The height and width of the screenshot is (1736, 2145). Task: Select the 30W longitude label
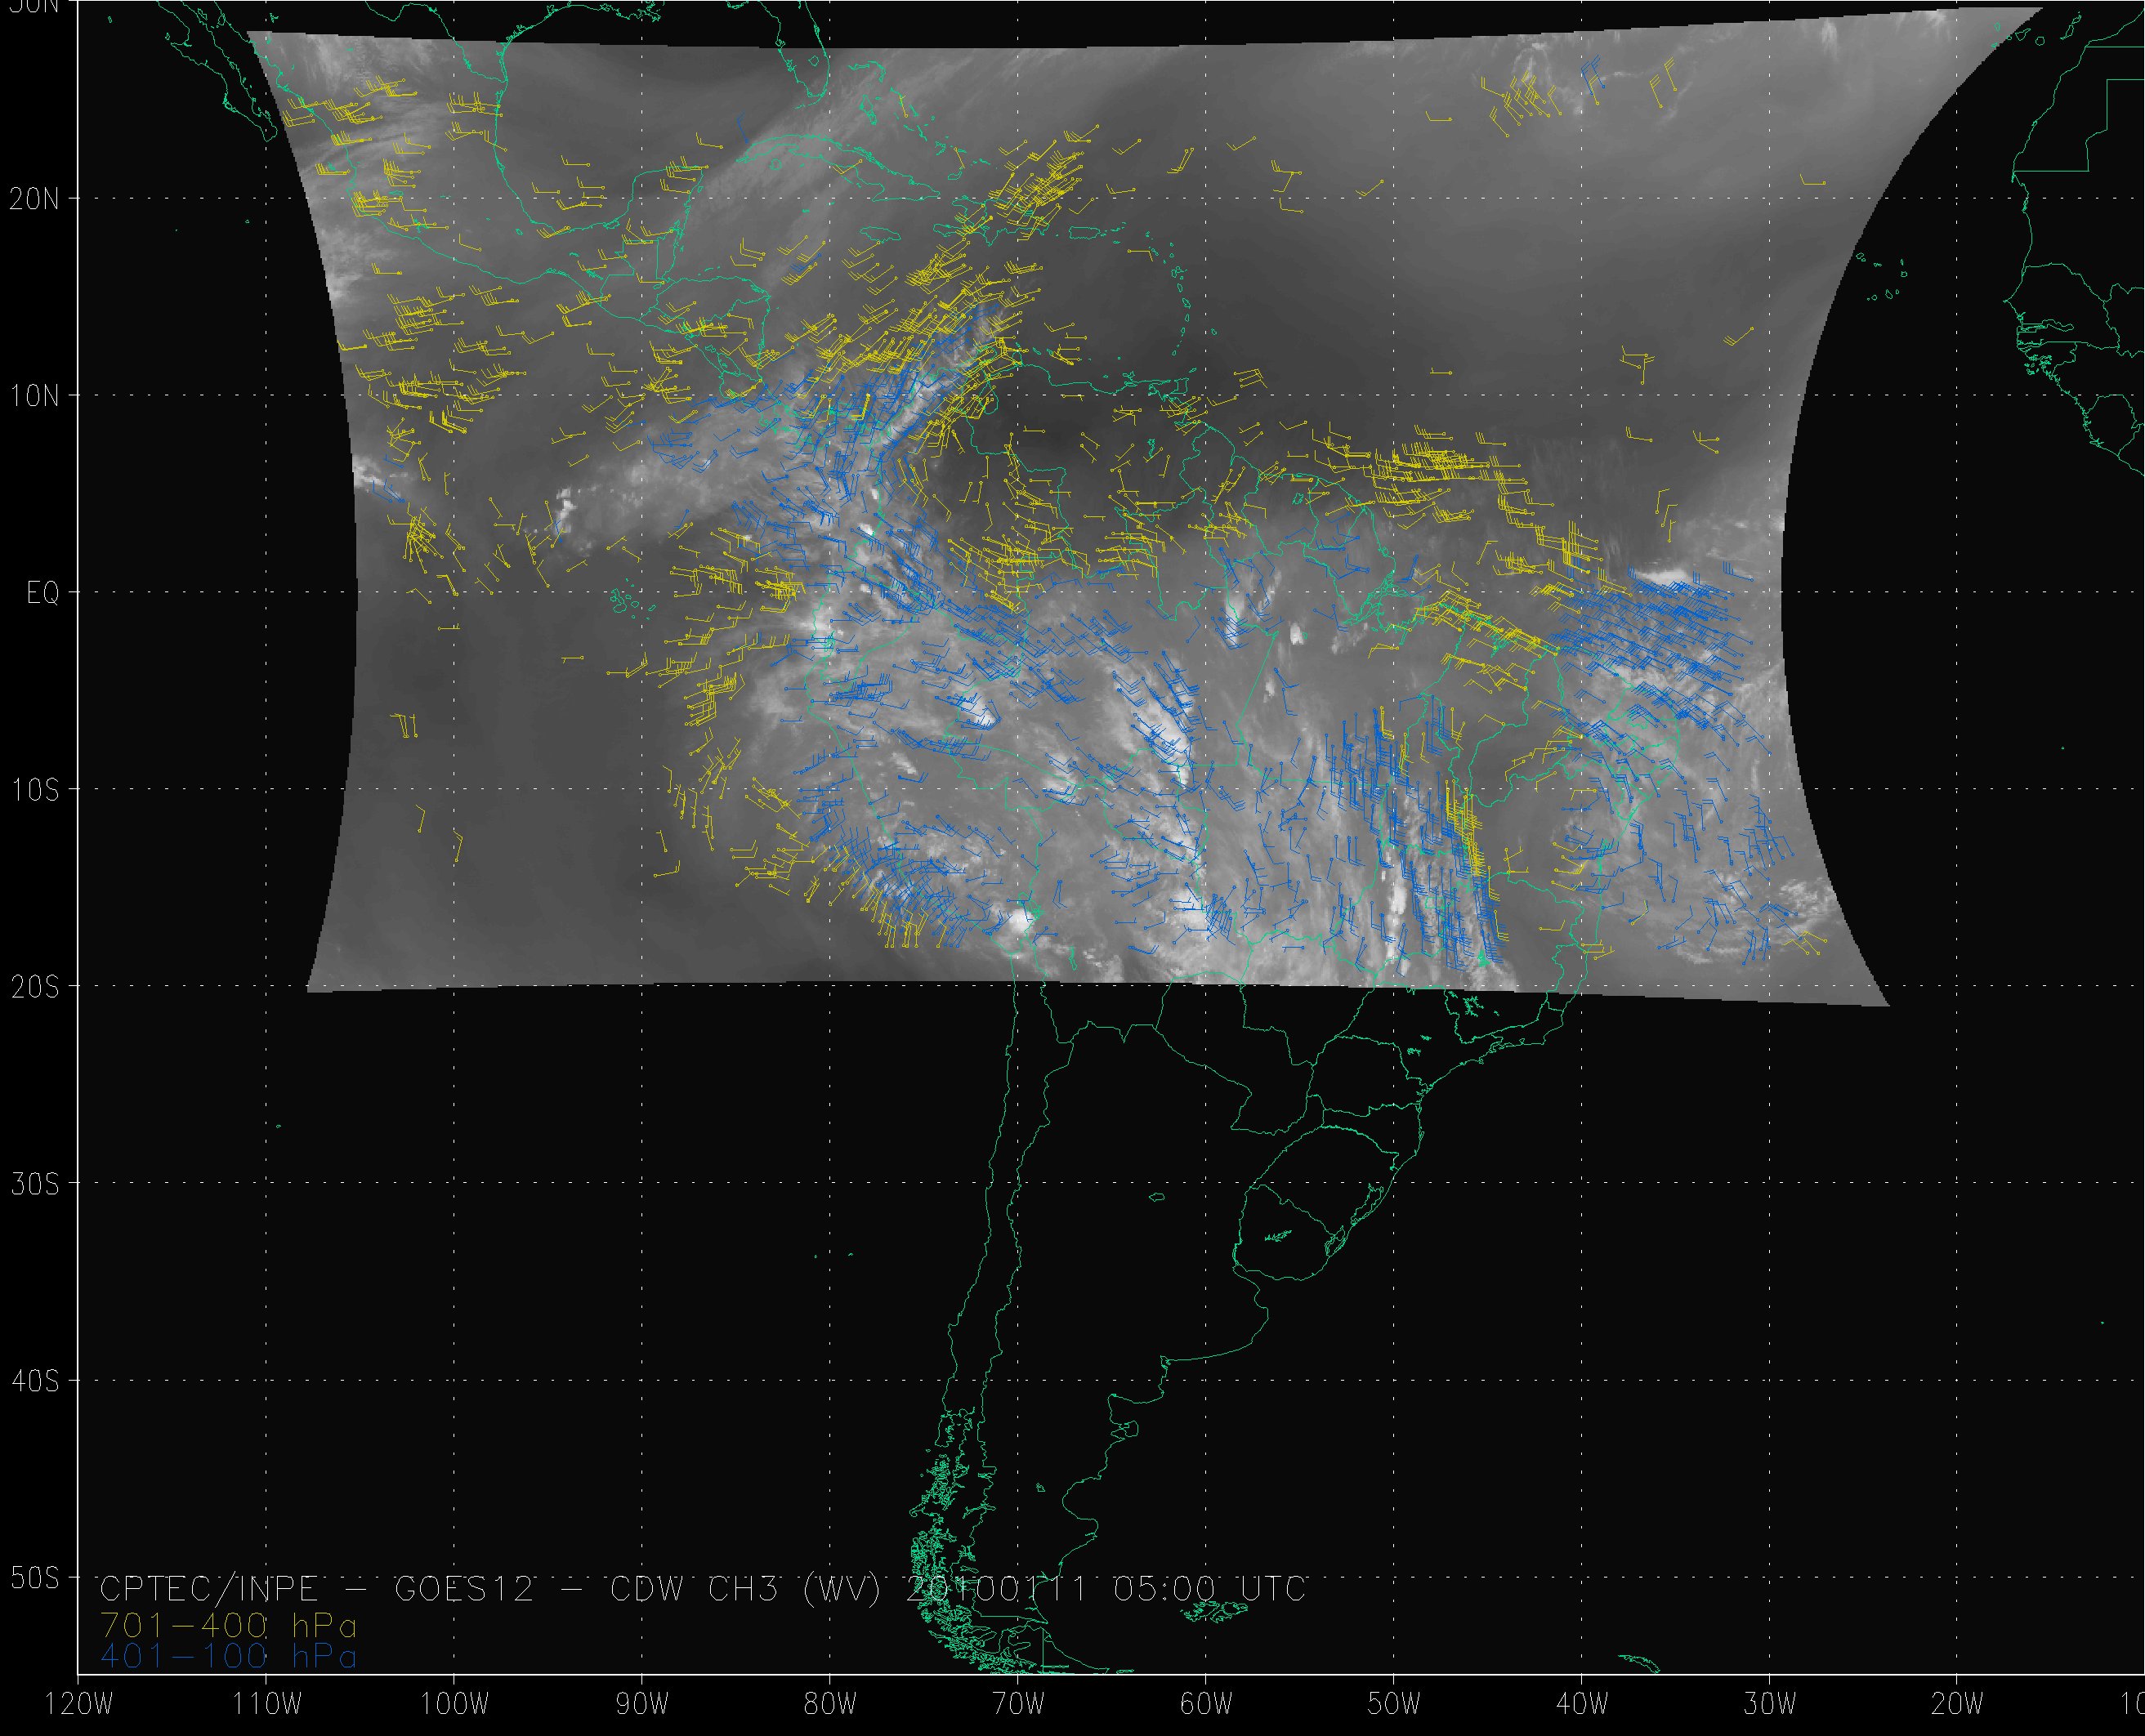[1770, 1705]
